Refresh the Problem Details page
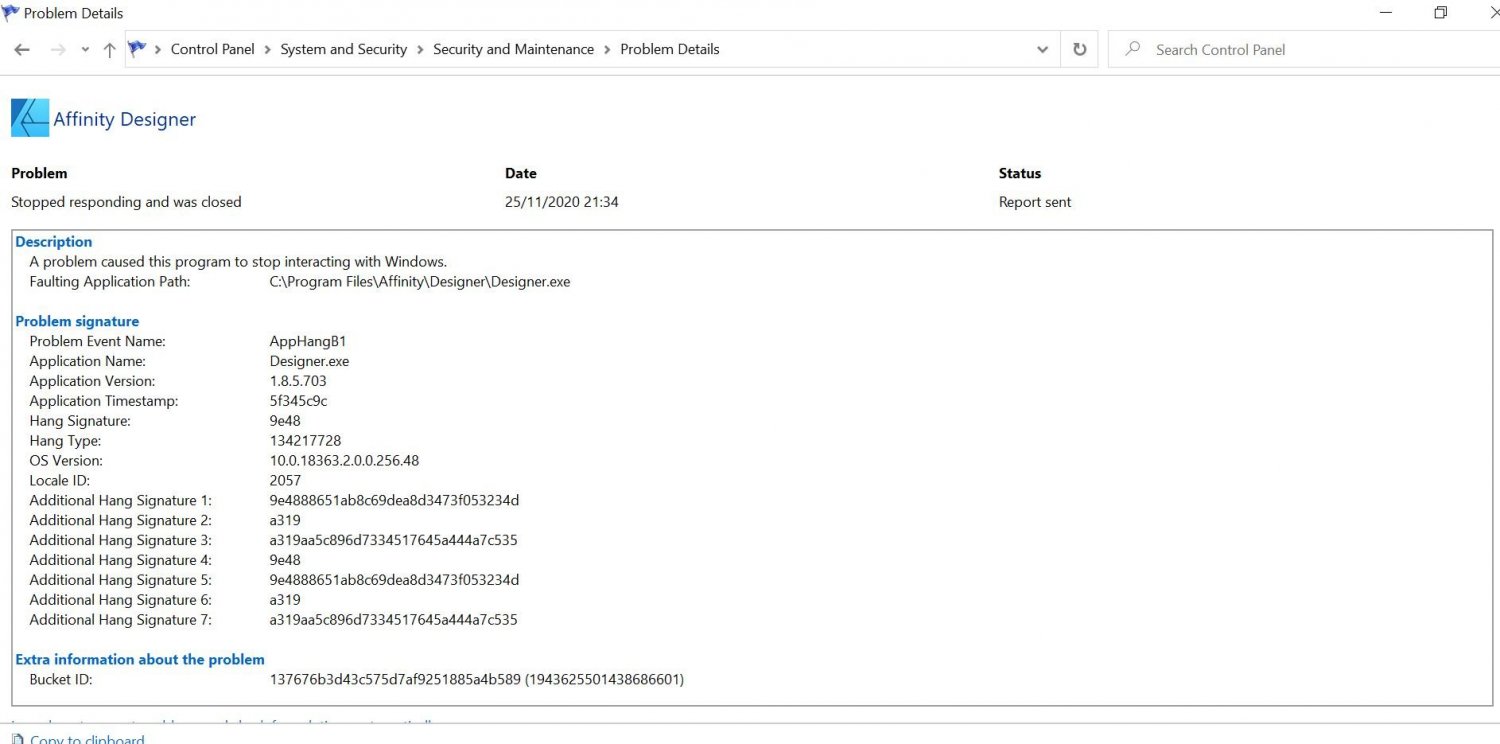Image resolution: width=1500 pixels, height=744 pixels. 1079,49
